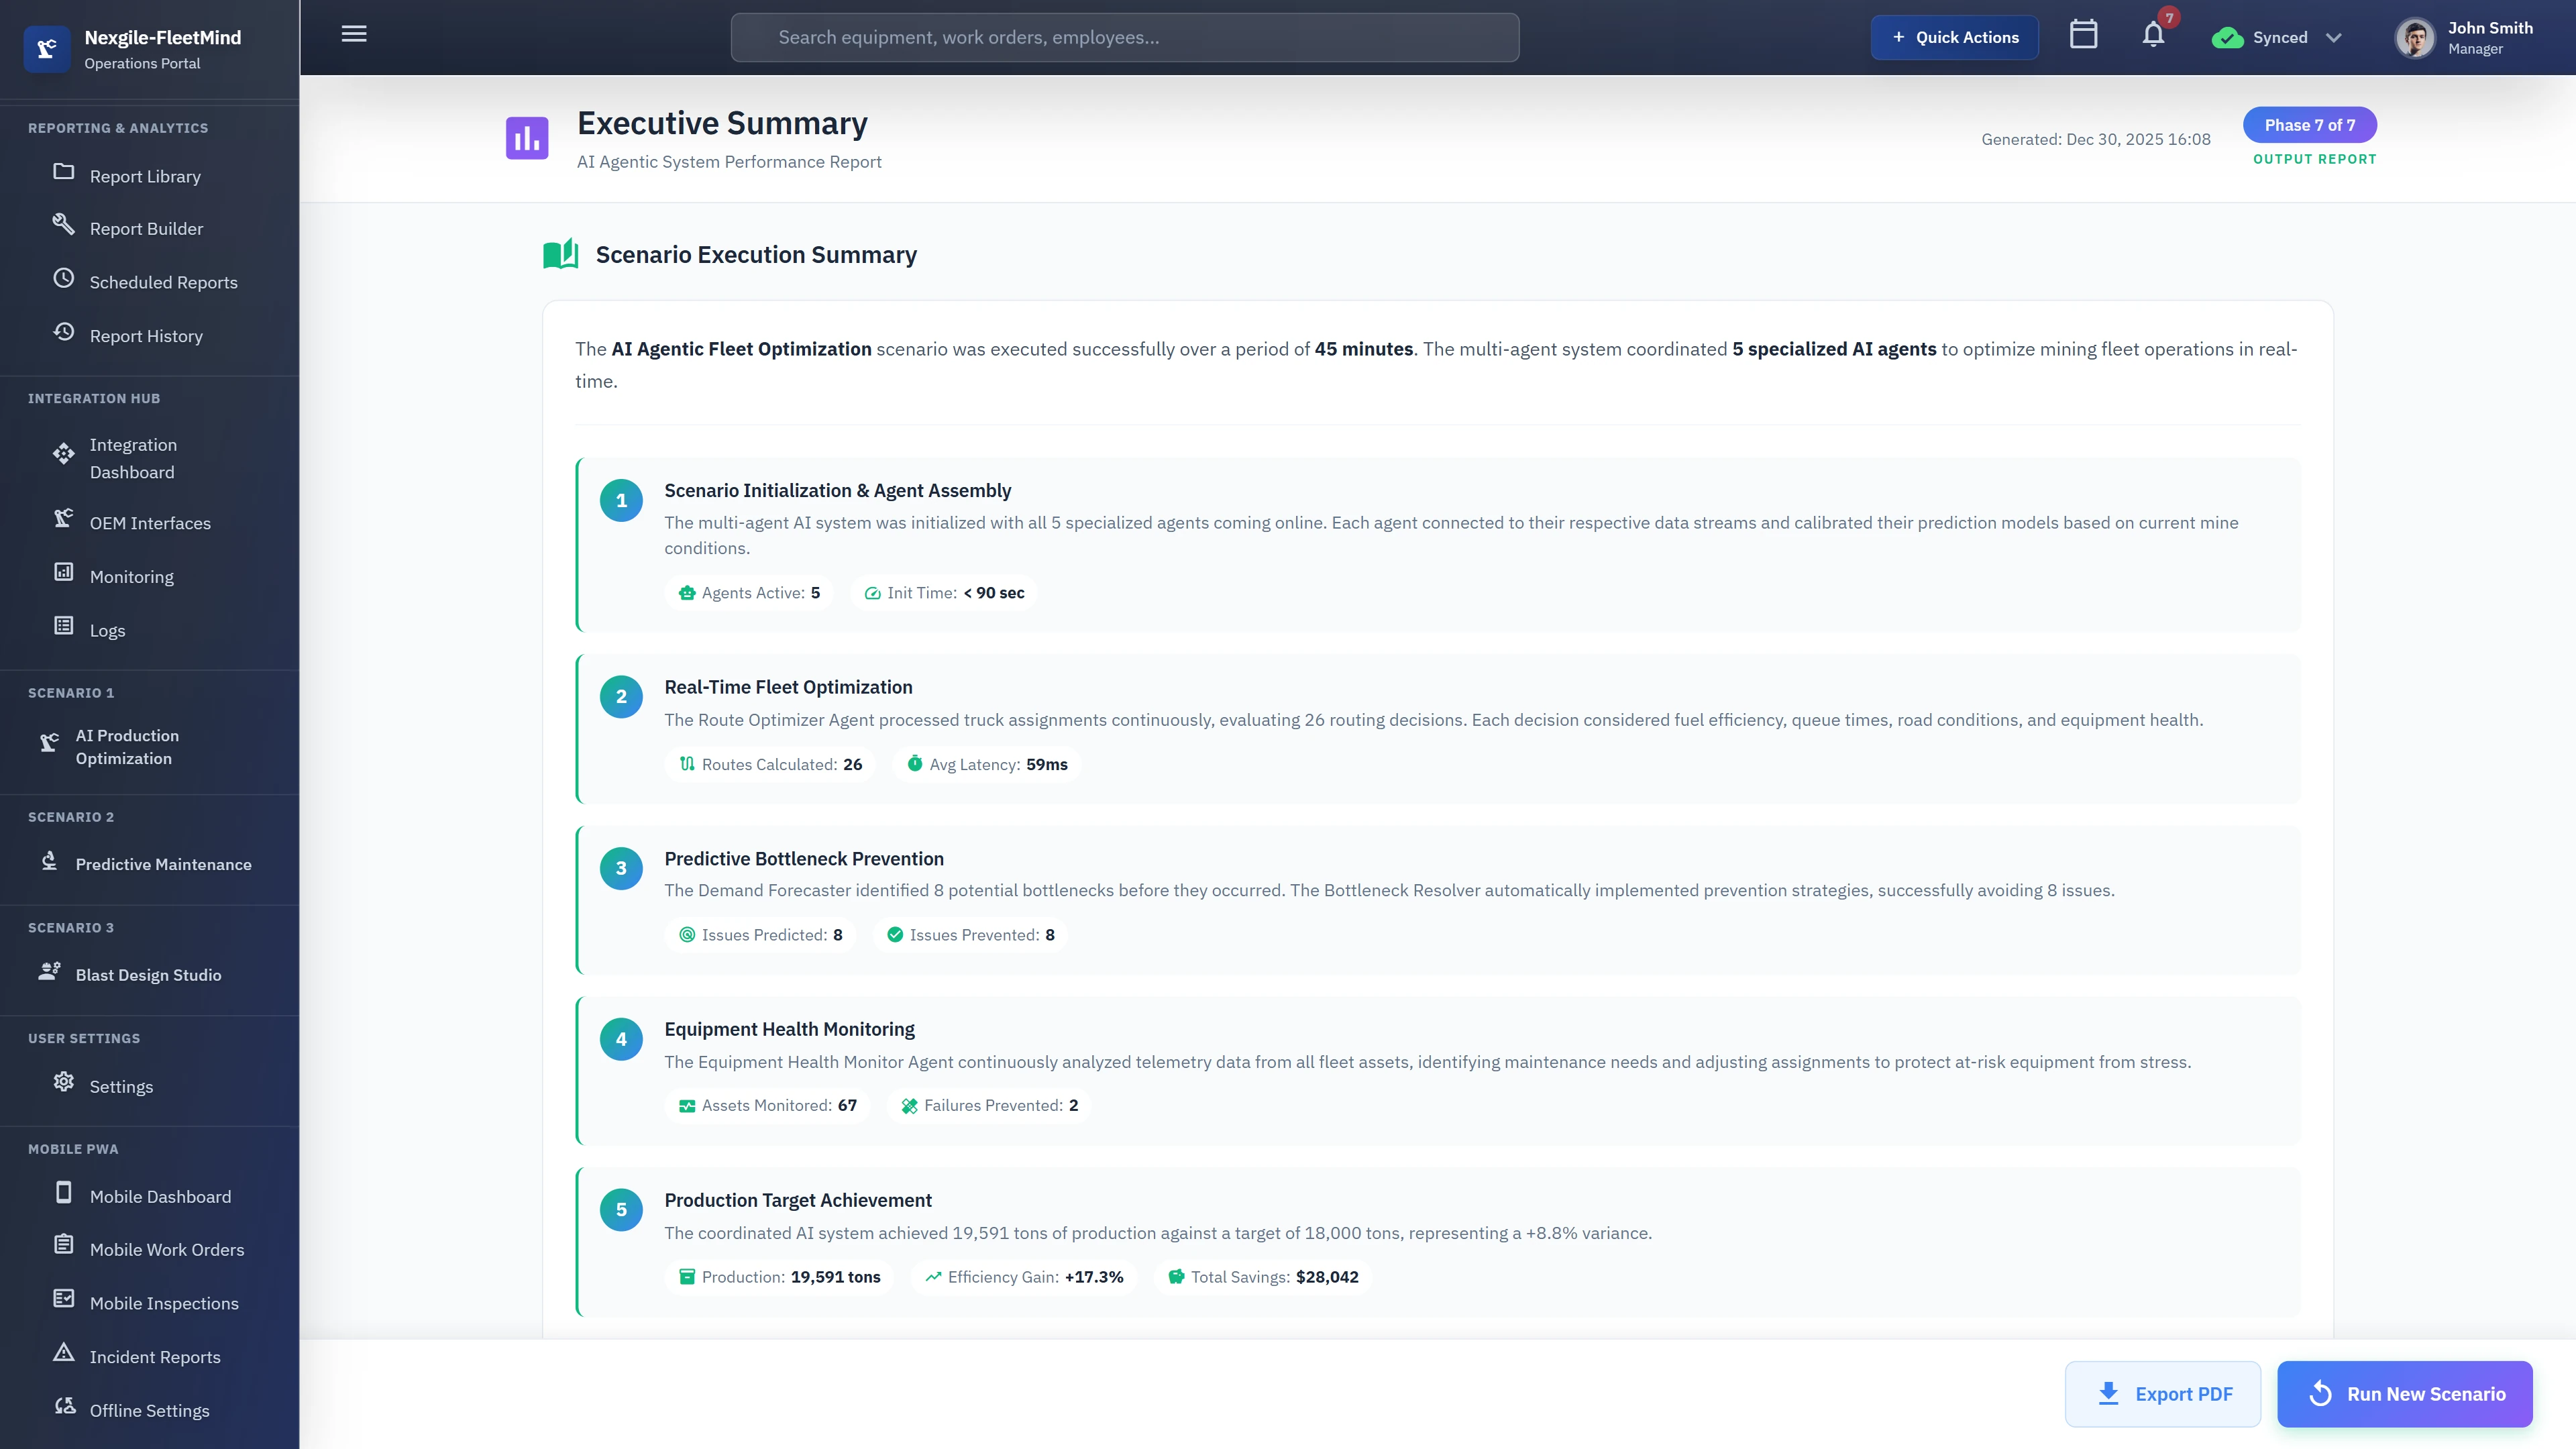
Task: Open the Integration Dashboard
Action: click(133, 458)
